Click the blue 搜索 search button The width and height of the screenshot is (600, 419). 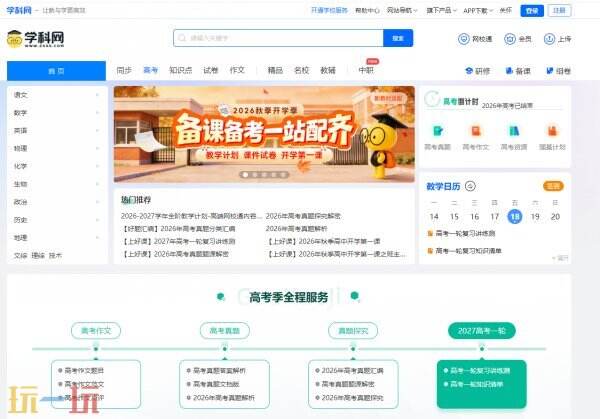(398, 38)
